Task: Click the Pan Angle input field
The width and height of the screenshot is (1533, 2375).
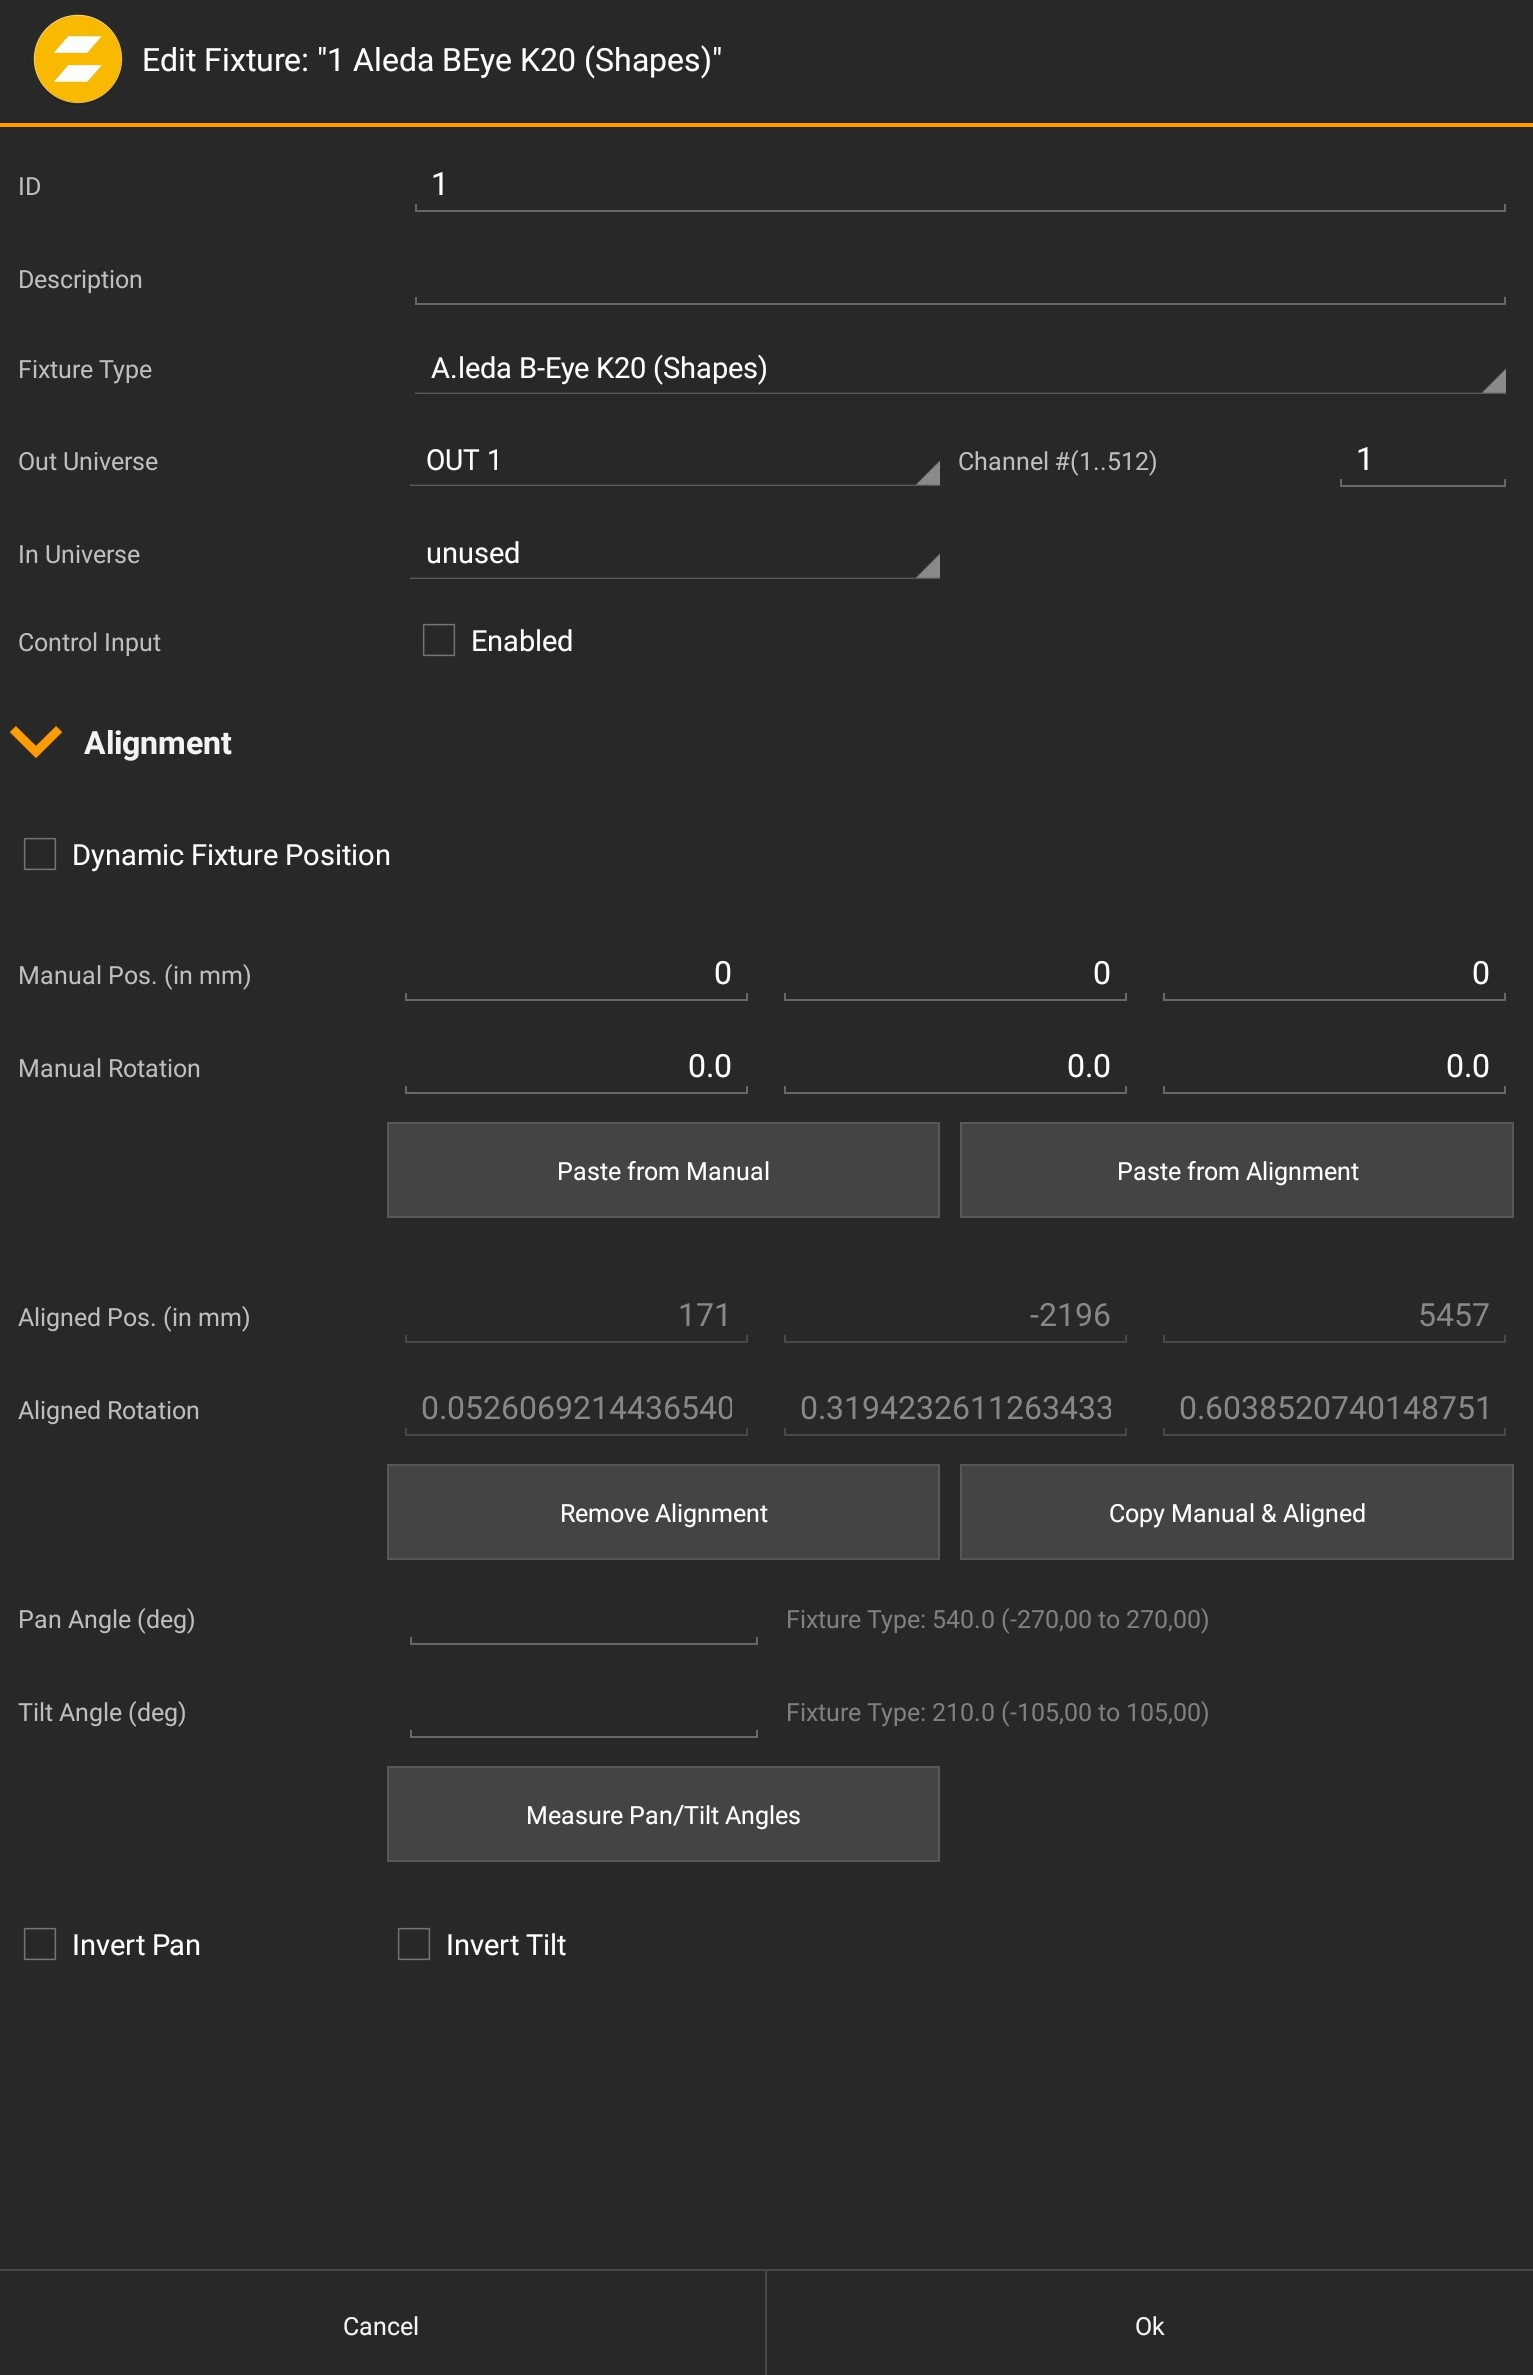Action: coord(583,1619)
